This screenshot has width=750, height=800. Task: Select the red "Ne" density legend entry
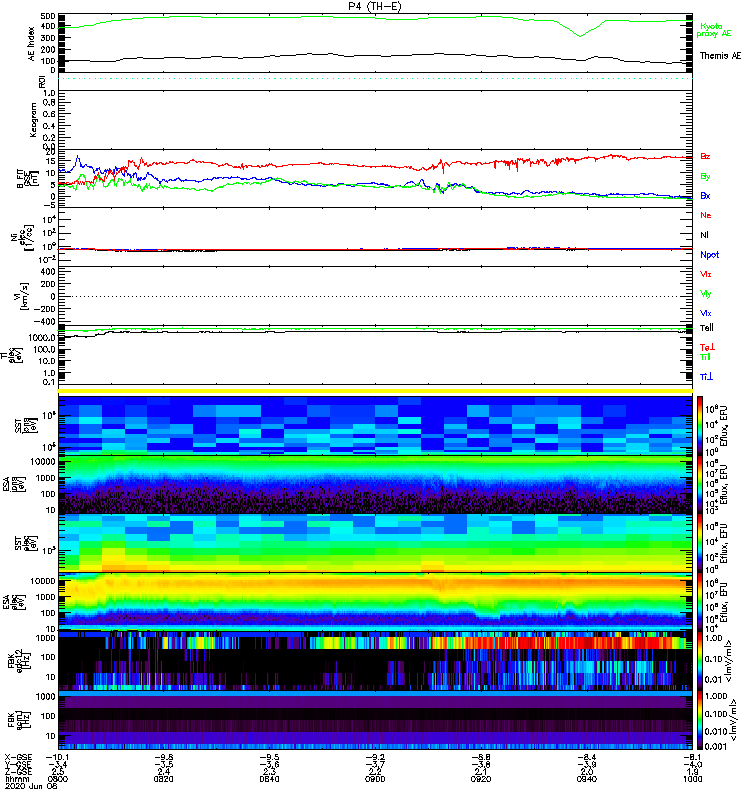click(705, 215)
